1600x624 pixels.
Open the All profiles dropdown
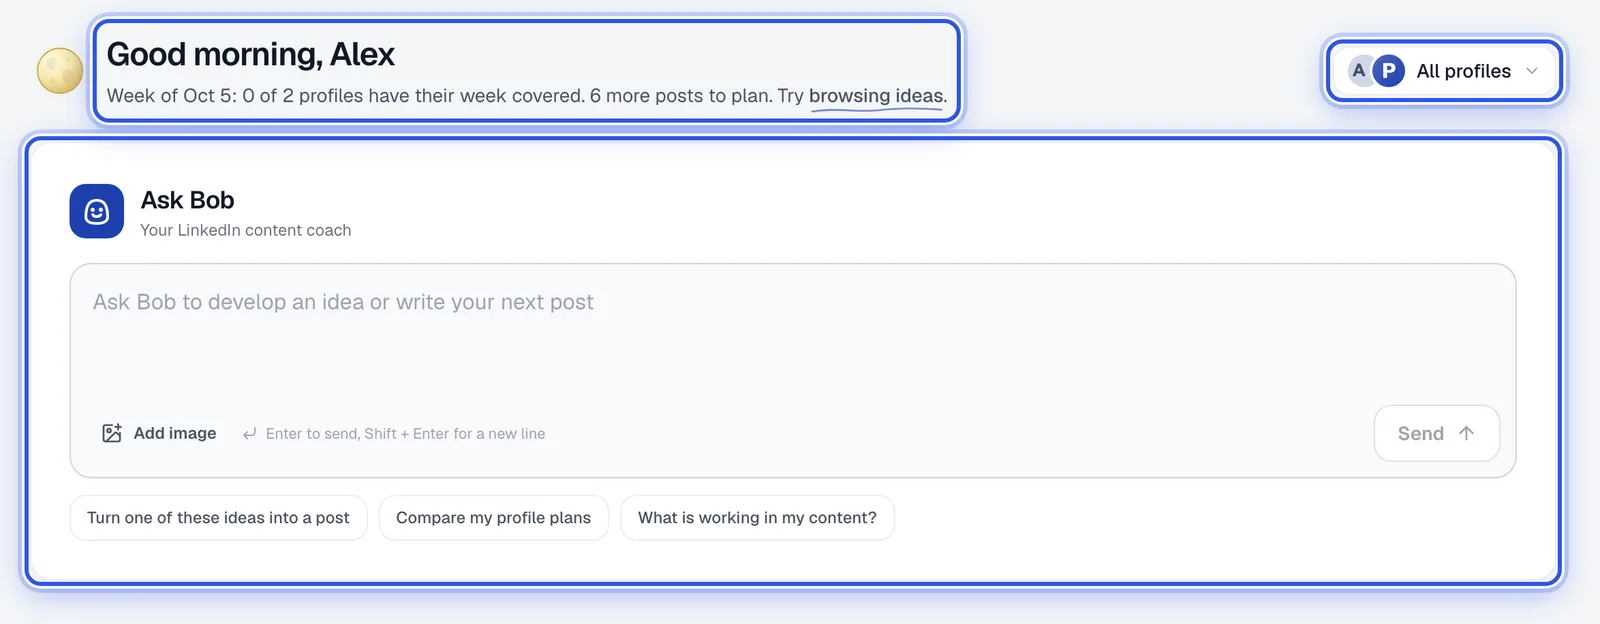1445,71
